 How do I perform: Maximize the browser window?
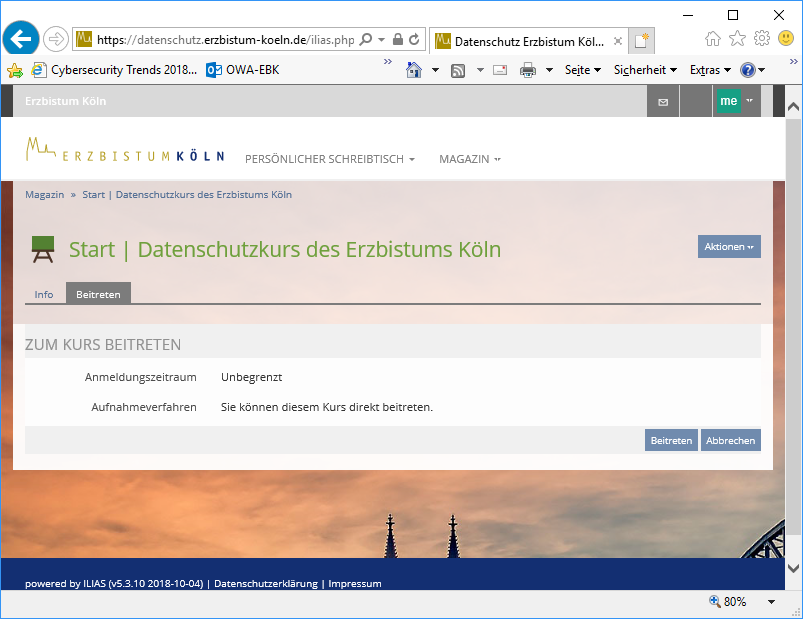[x=733, y=15]
